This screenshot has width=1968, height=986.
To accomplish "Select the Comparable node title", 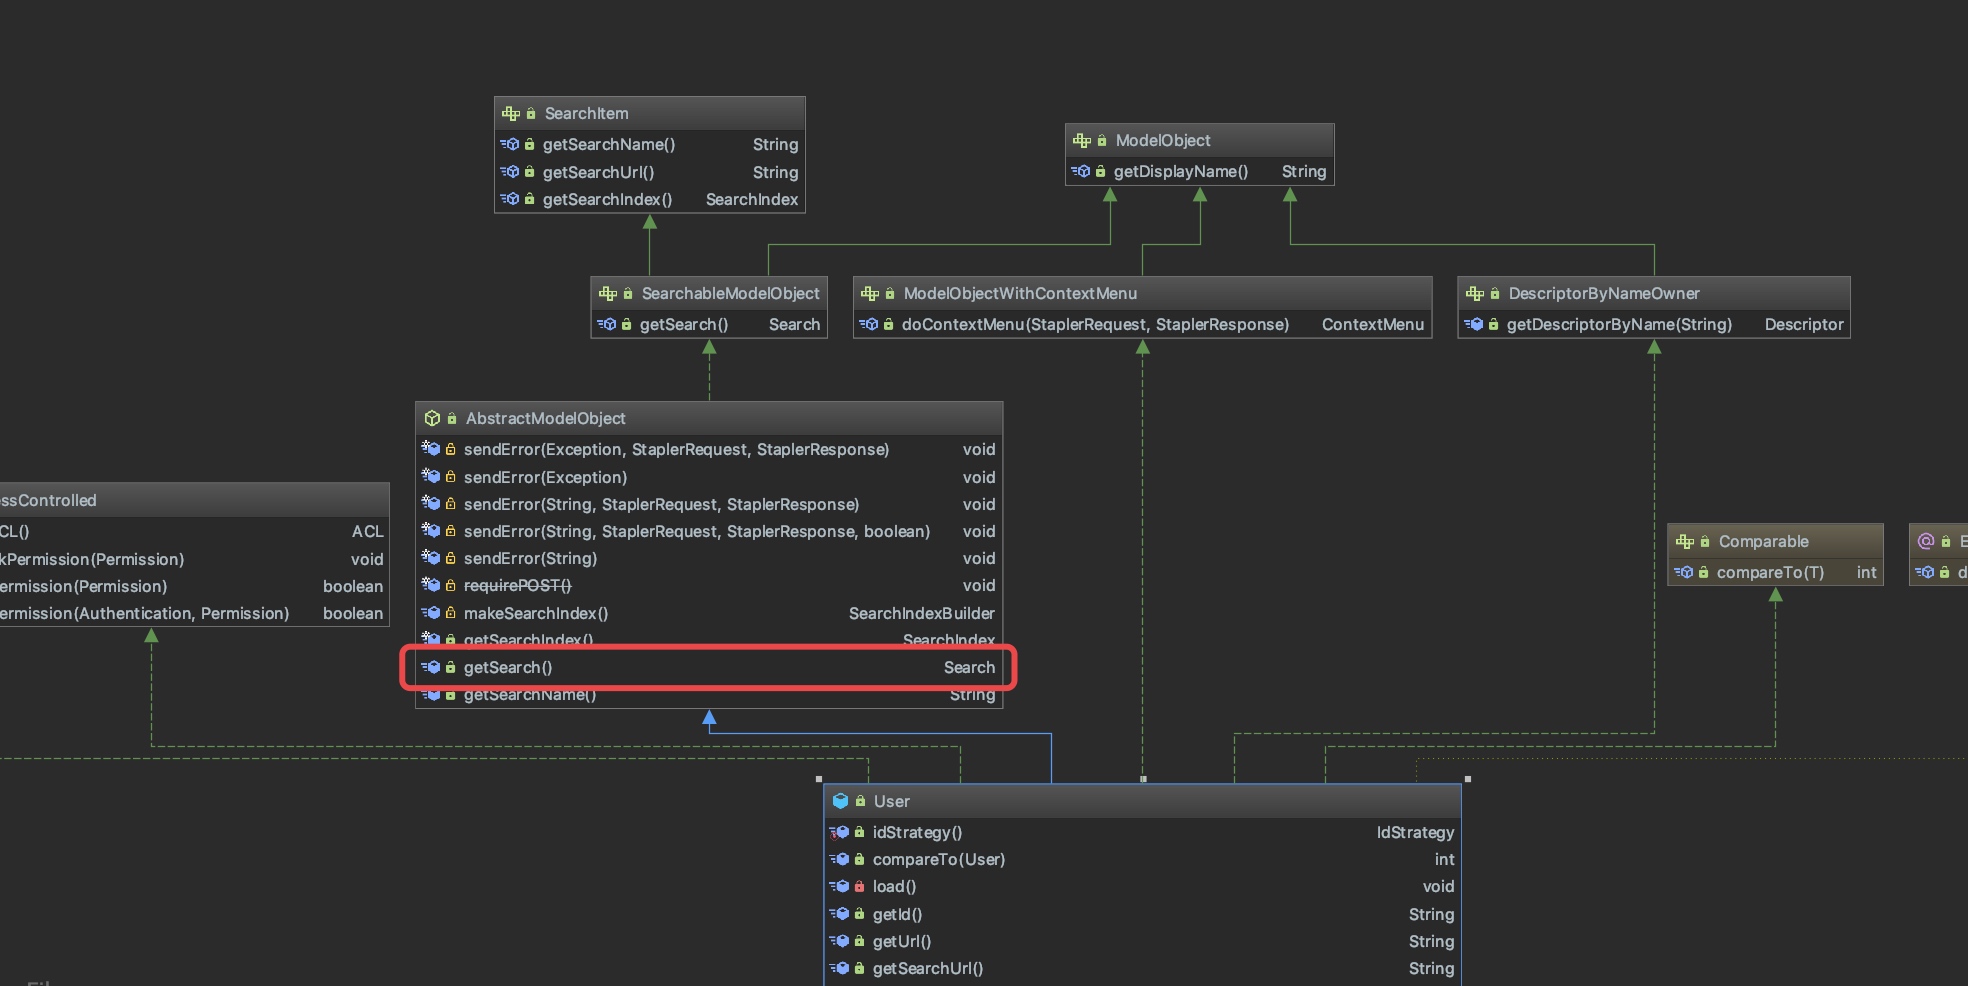I will tap(1764, 542).
